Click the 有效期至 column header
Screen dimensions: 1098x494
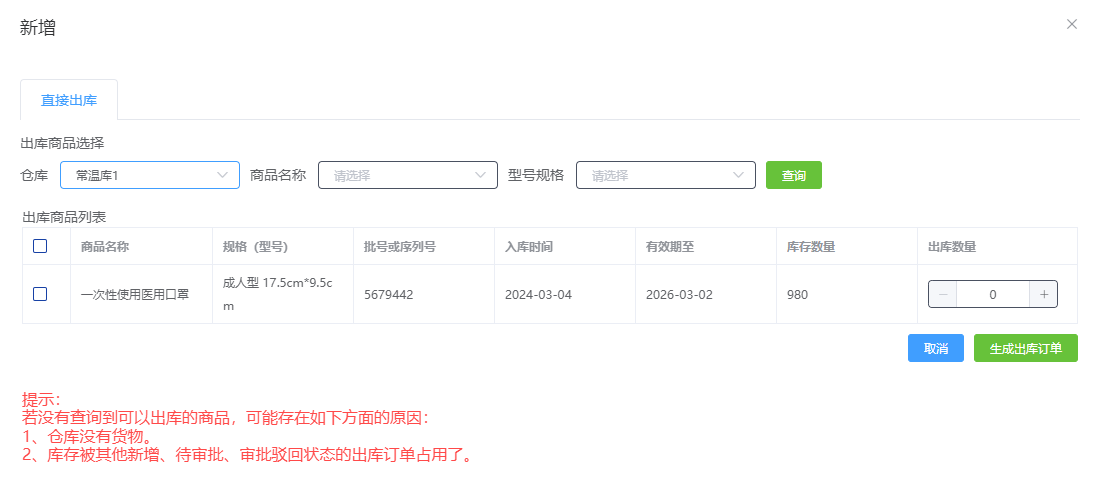click(670, 246)
